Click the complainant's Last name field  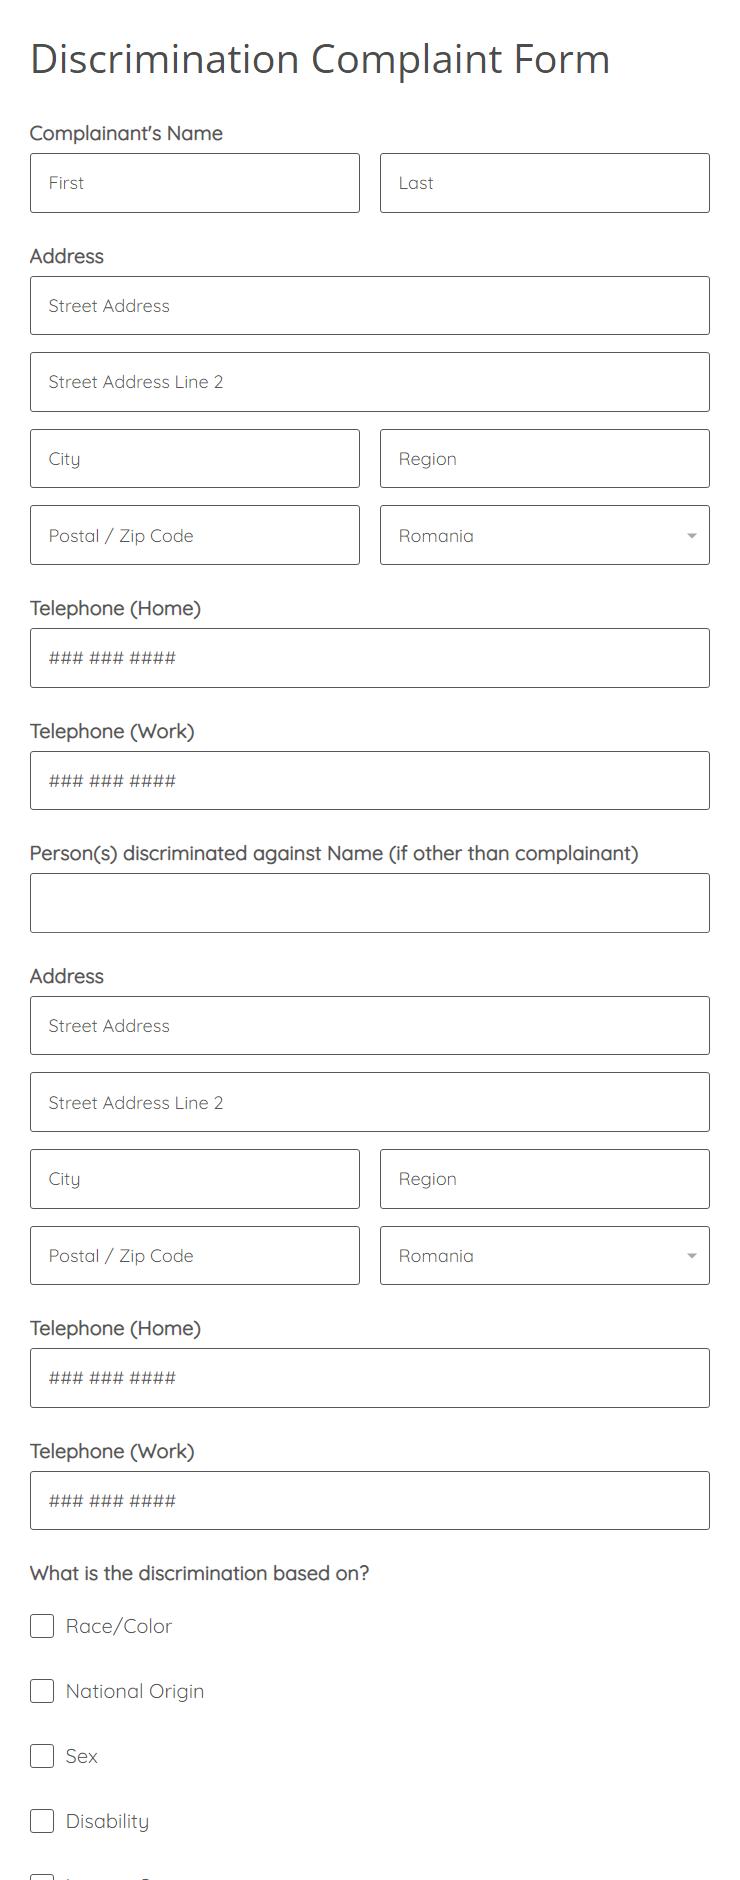545,183
